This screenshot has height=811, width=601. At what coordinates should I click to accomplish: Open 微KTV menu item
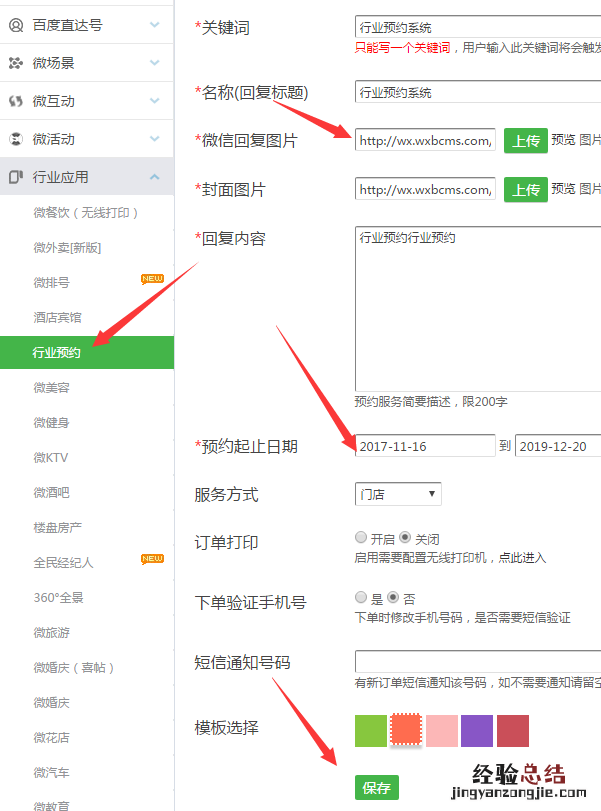51,458
